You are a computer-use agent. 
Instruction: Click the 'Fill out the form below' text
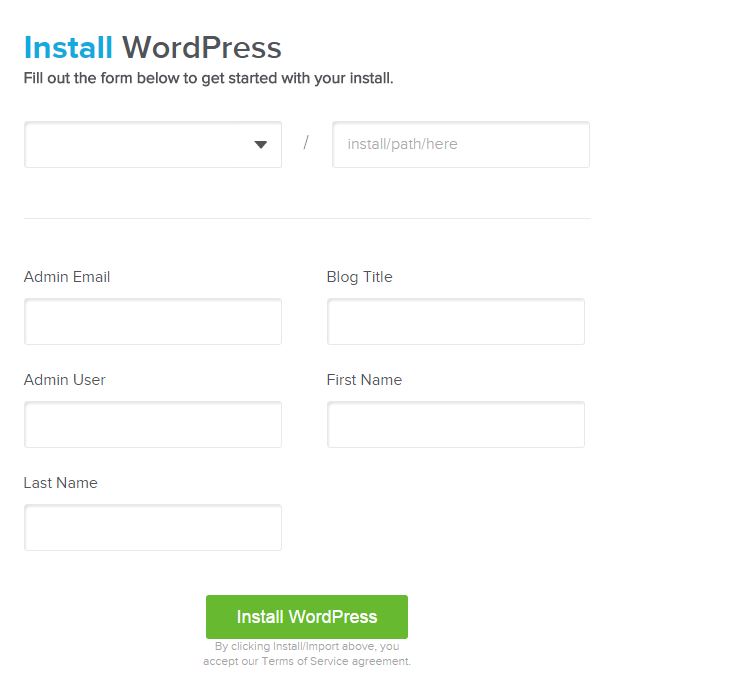tap(208, 78)
